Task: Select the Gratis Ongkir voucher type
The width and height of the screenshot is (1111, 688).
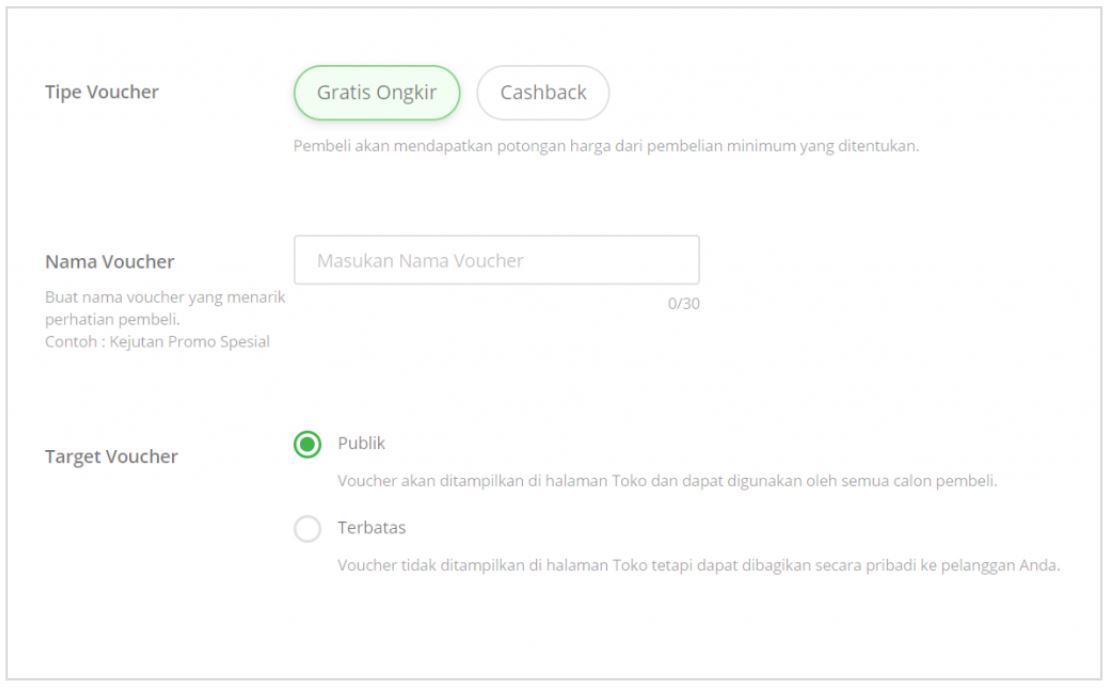Action: click(x=376, y=93)
